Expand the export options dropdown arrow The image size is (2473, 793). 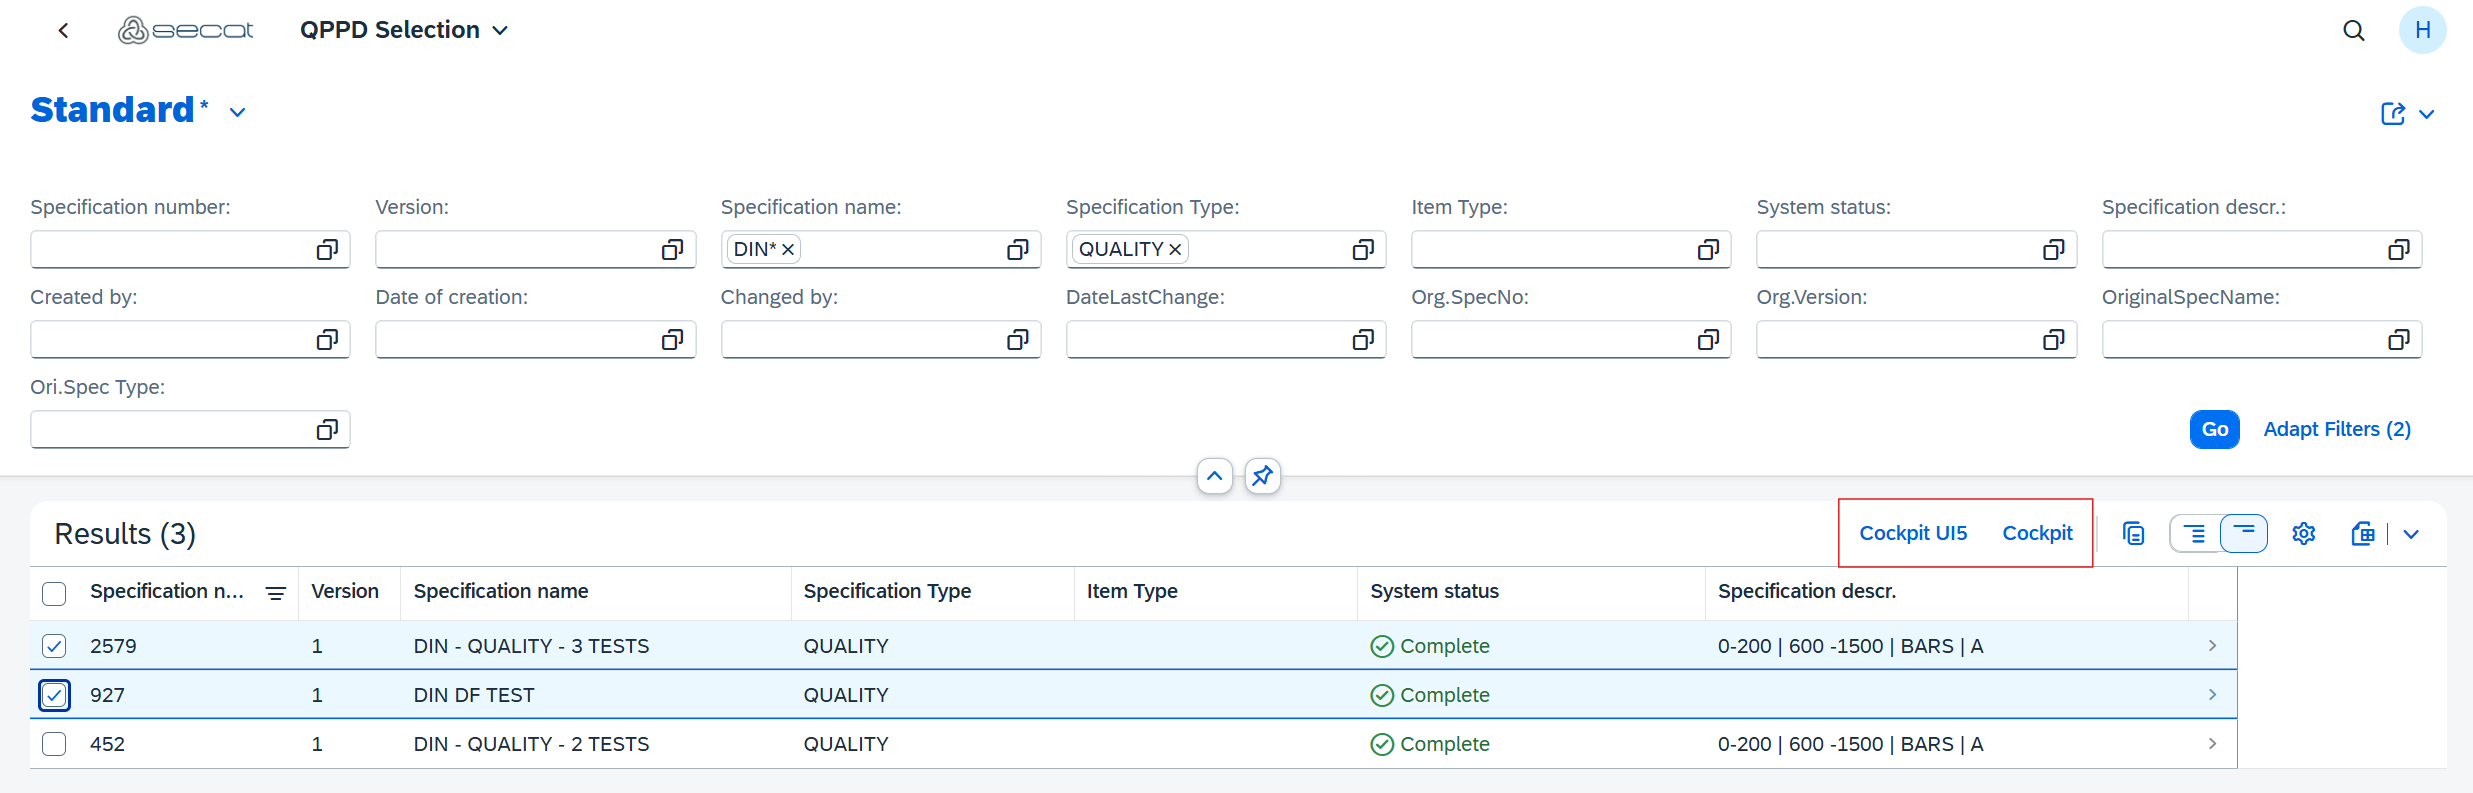[2411, 534]
